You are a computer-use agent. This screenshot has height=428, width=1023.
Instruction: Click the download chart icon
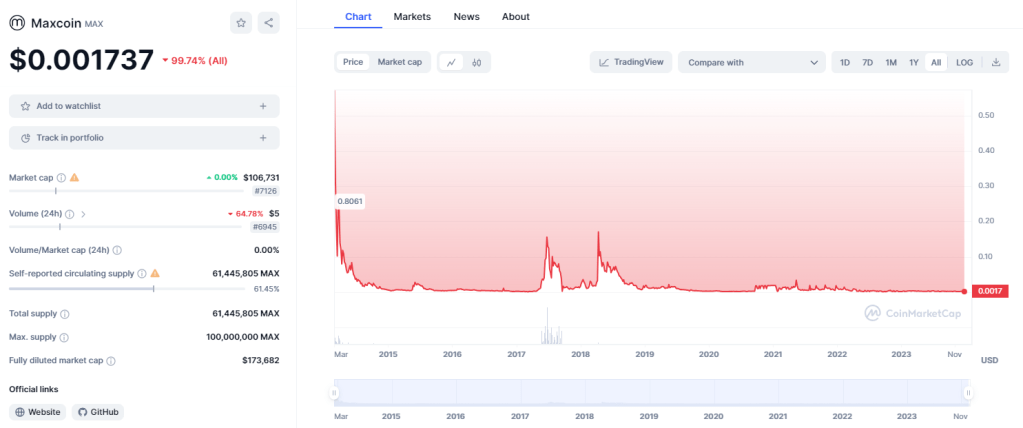(x=995, y=62)
